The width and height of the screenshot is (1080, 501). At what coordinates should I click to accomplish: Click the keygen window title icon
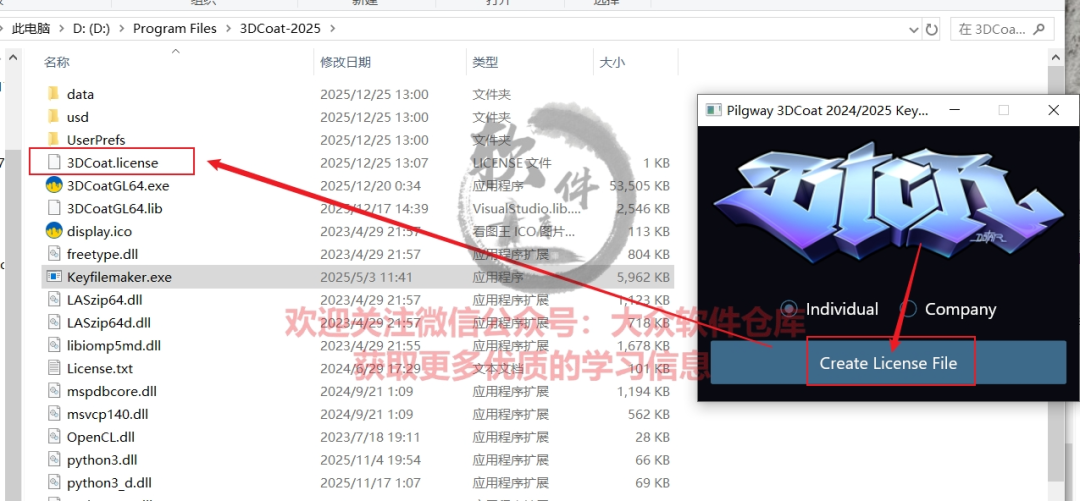click(x=714, y=110)
